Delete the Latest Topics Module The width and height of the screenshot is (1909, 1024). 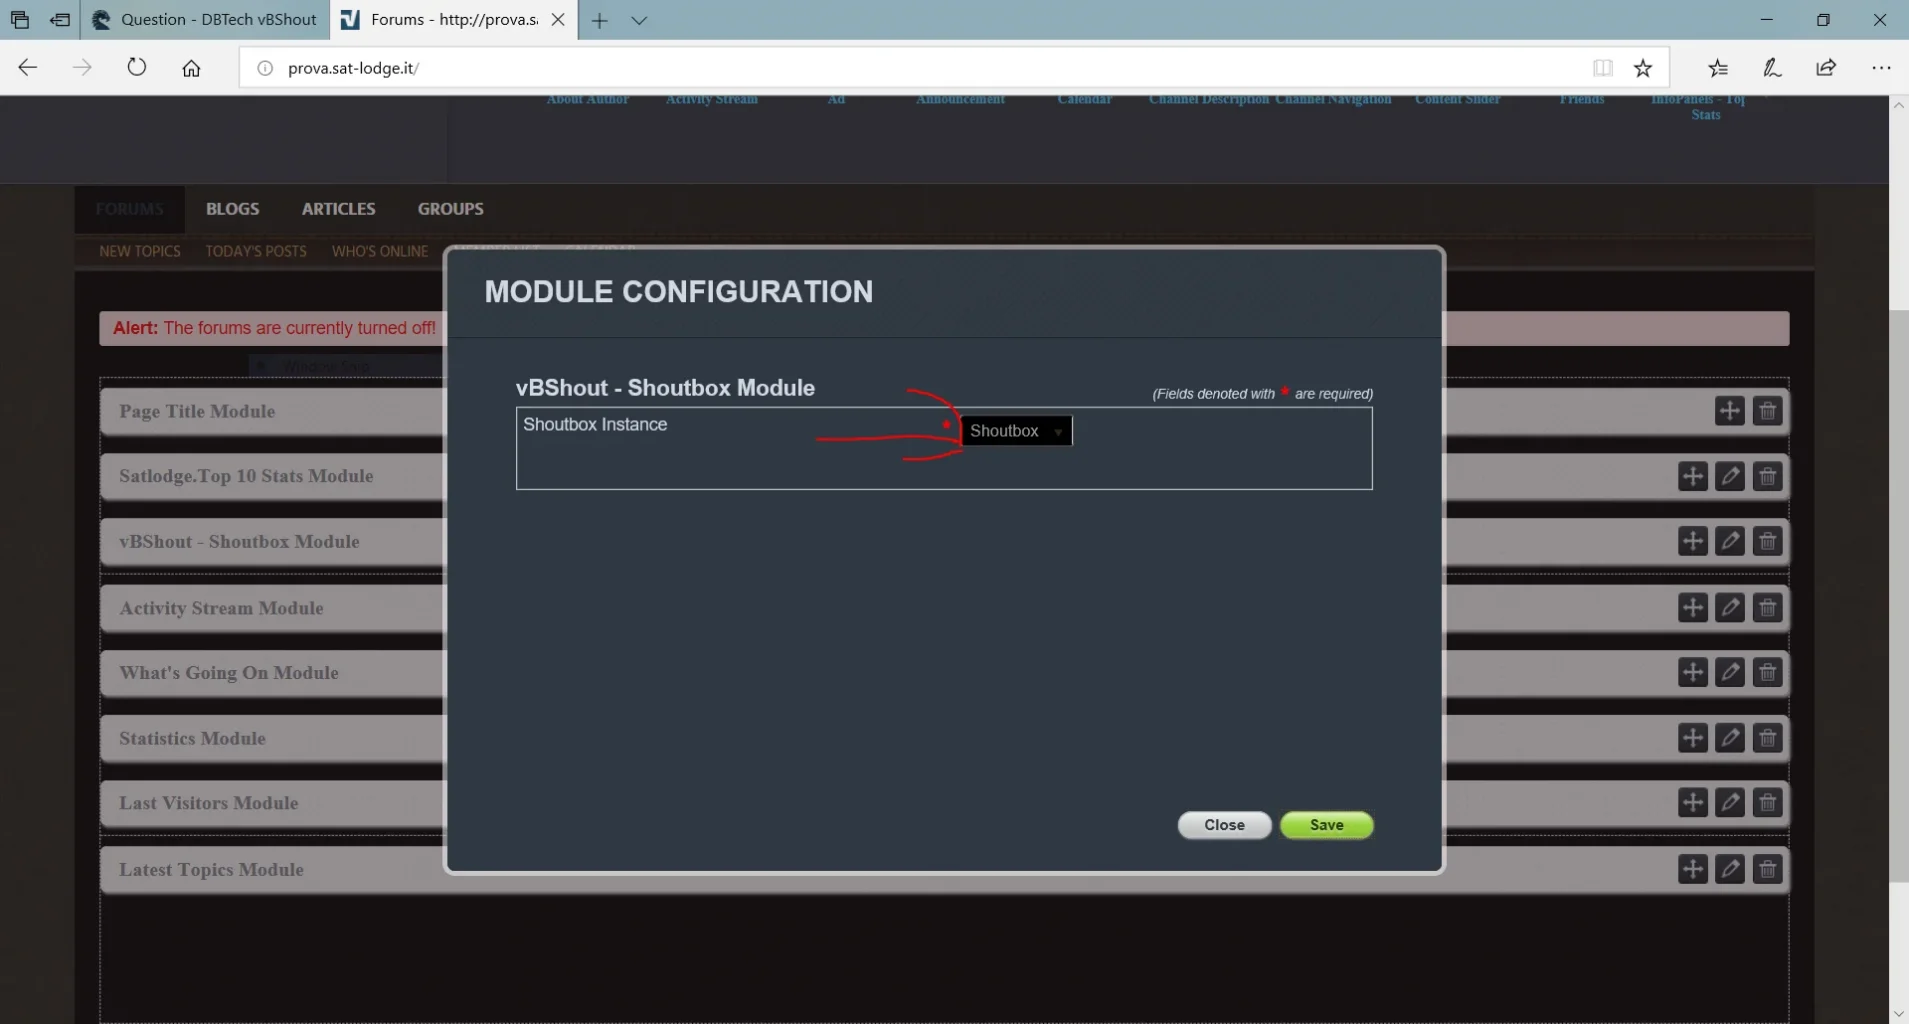[1767, 869]
